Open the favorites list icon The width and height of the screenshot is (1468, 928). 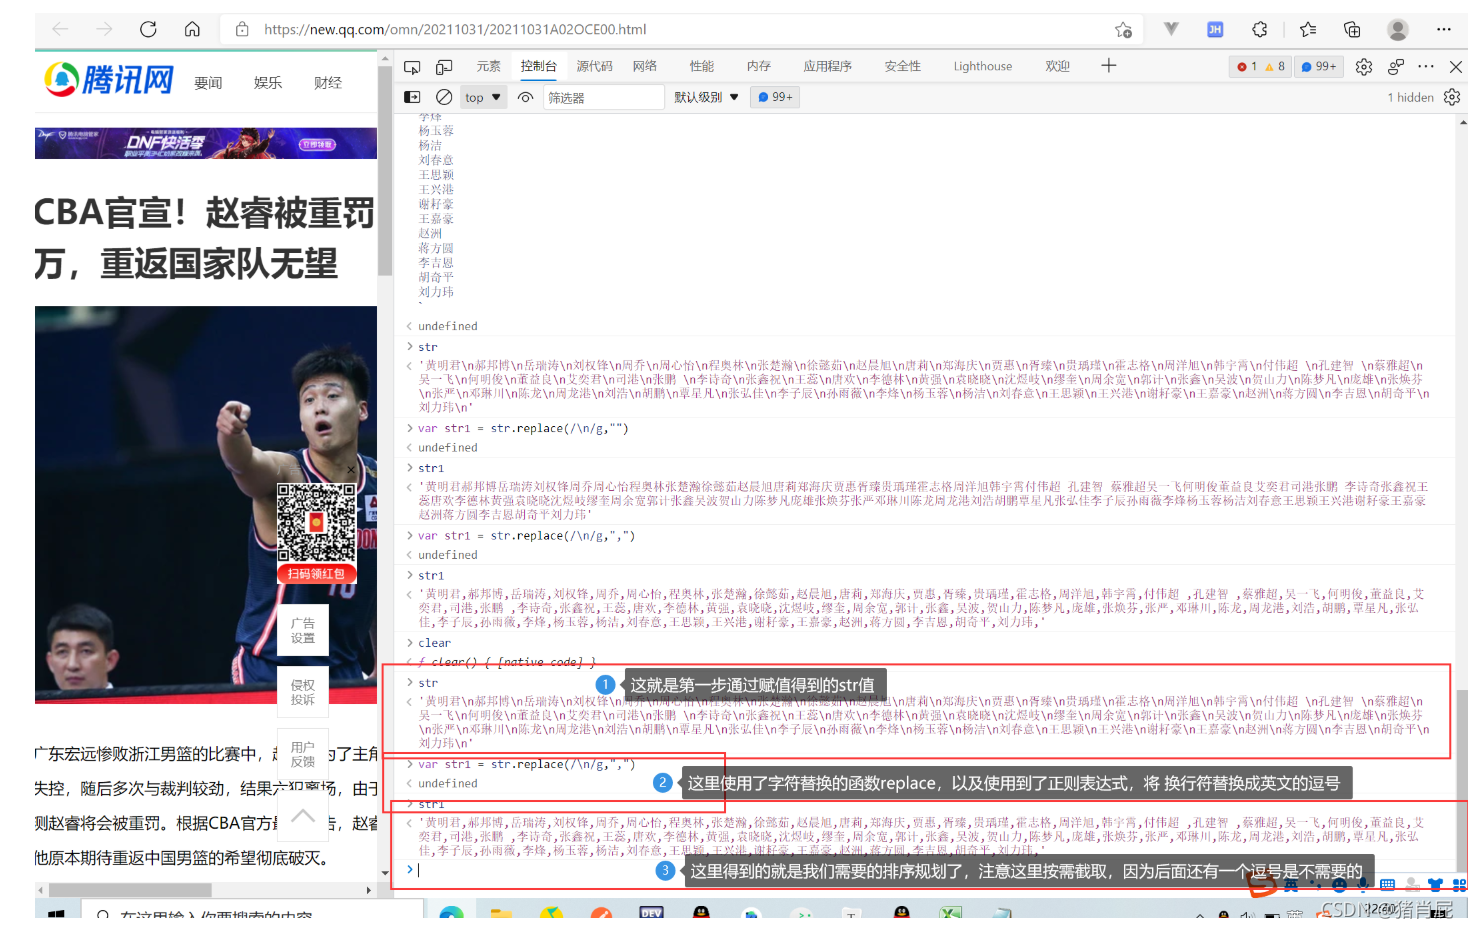click(x=1308, y=29)
